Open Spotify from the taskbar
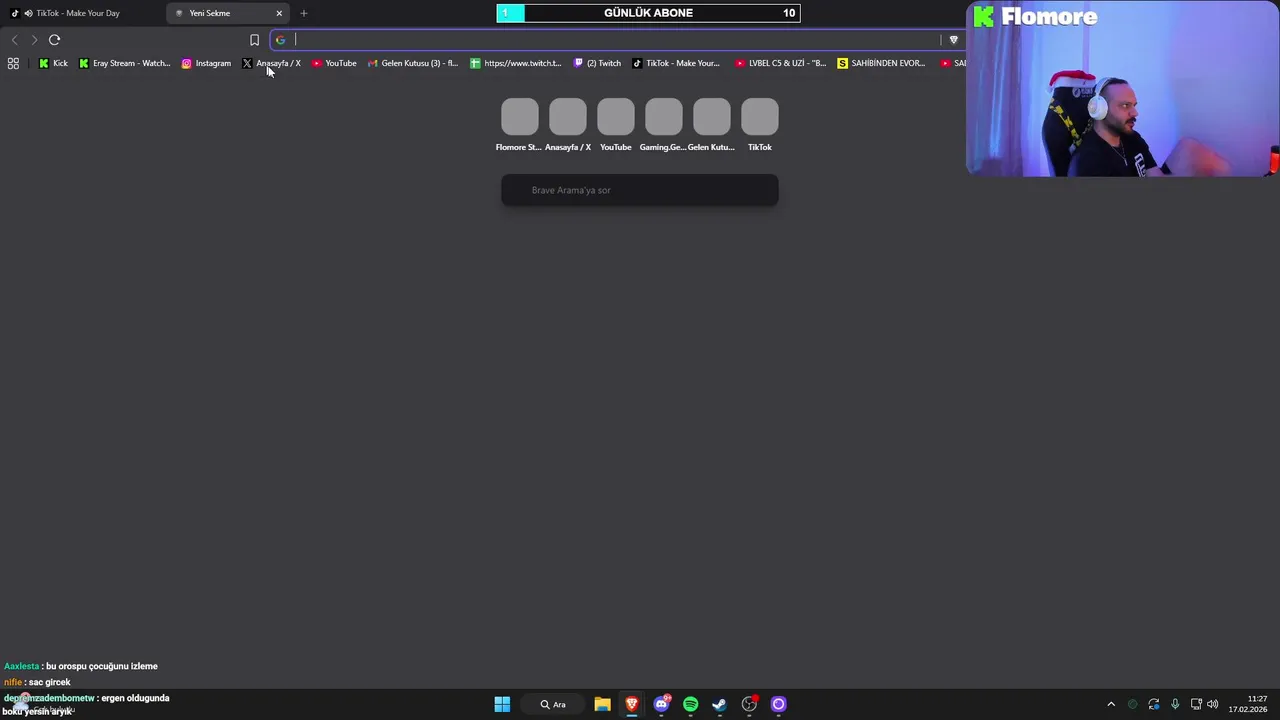The image size is (1280, 720). 690,704
